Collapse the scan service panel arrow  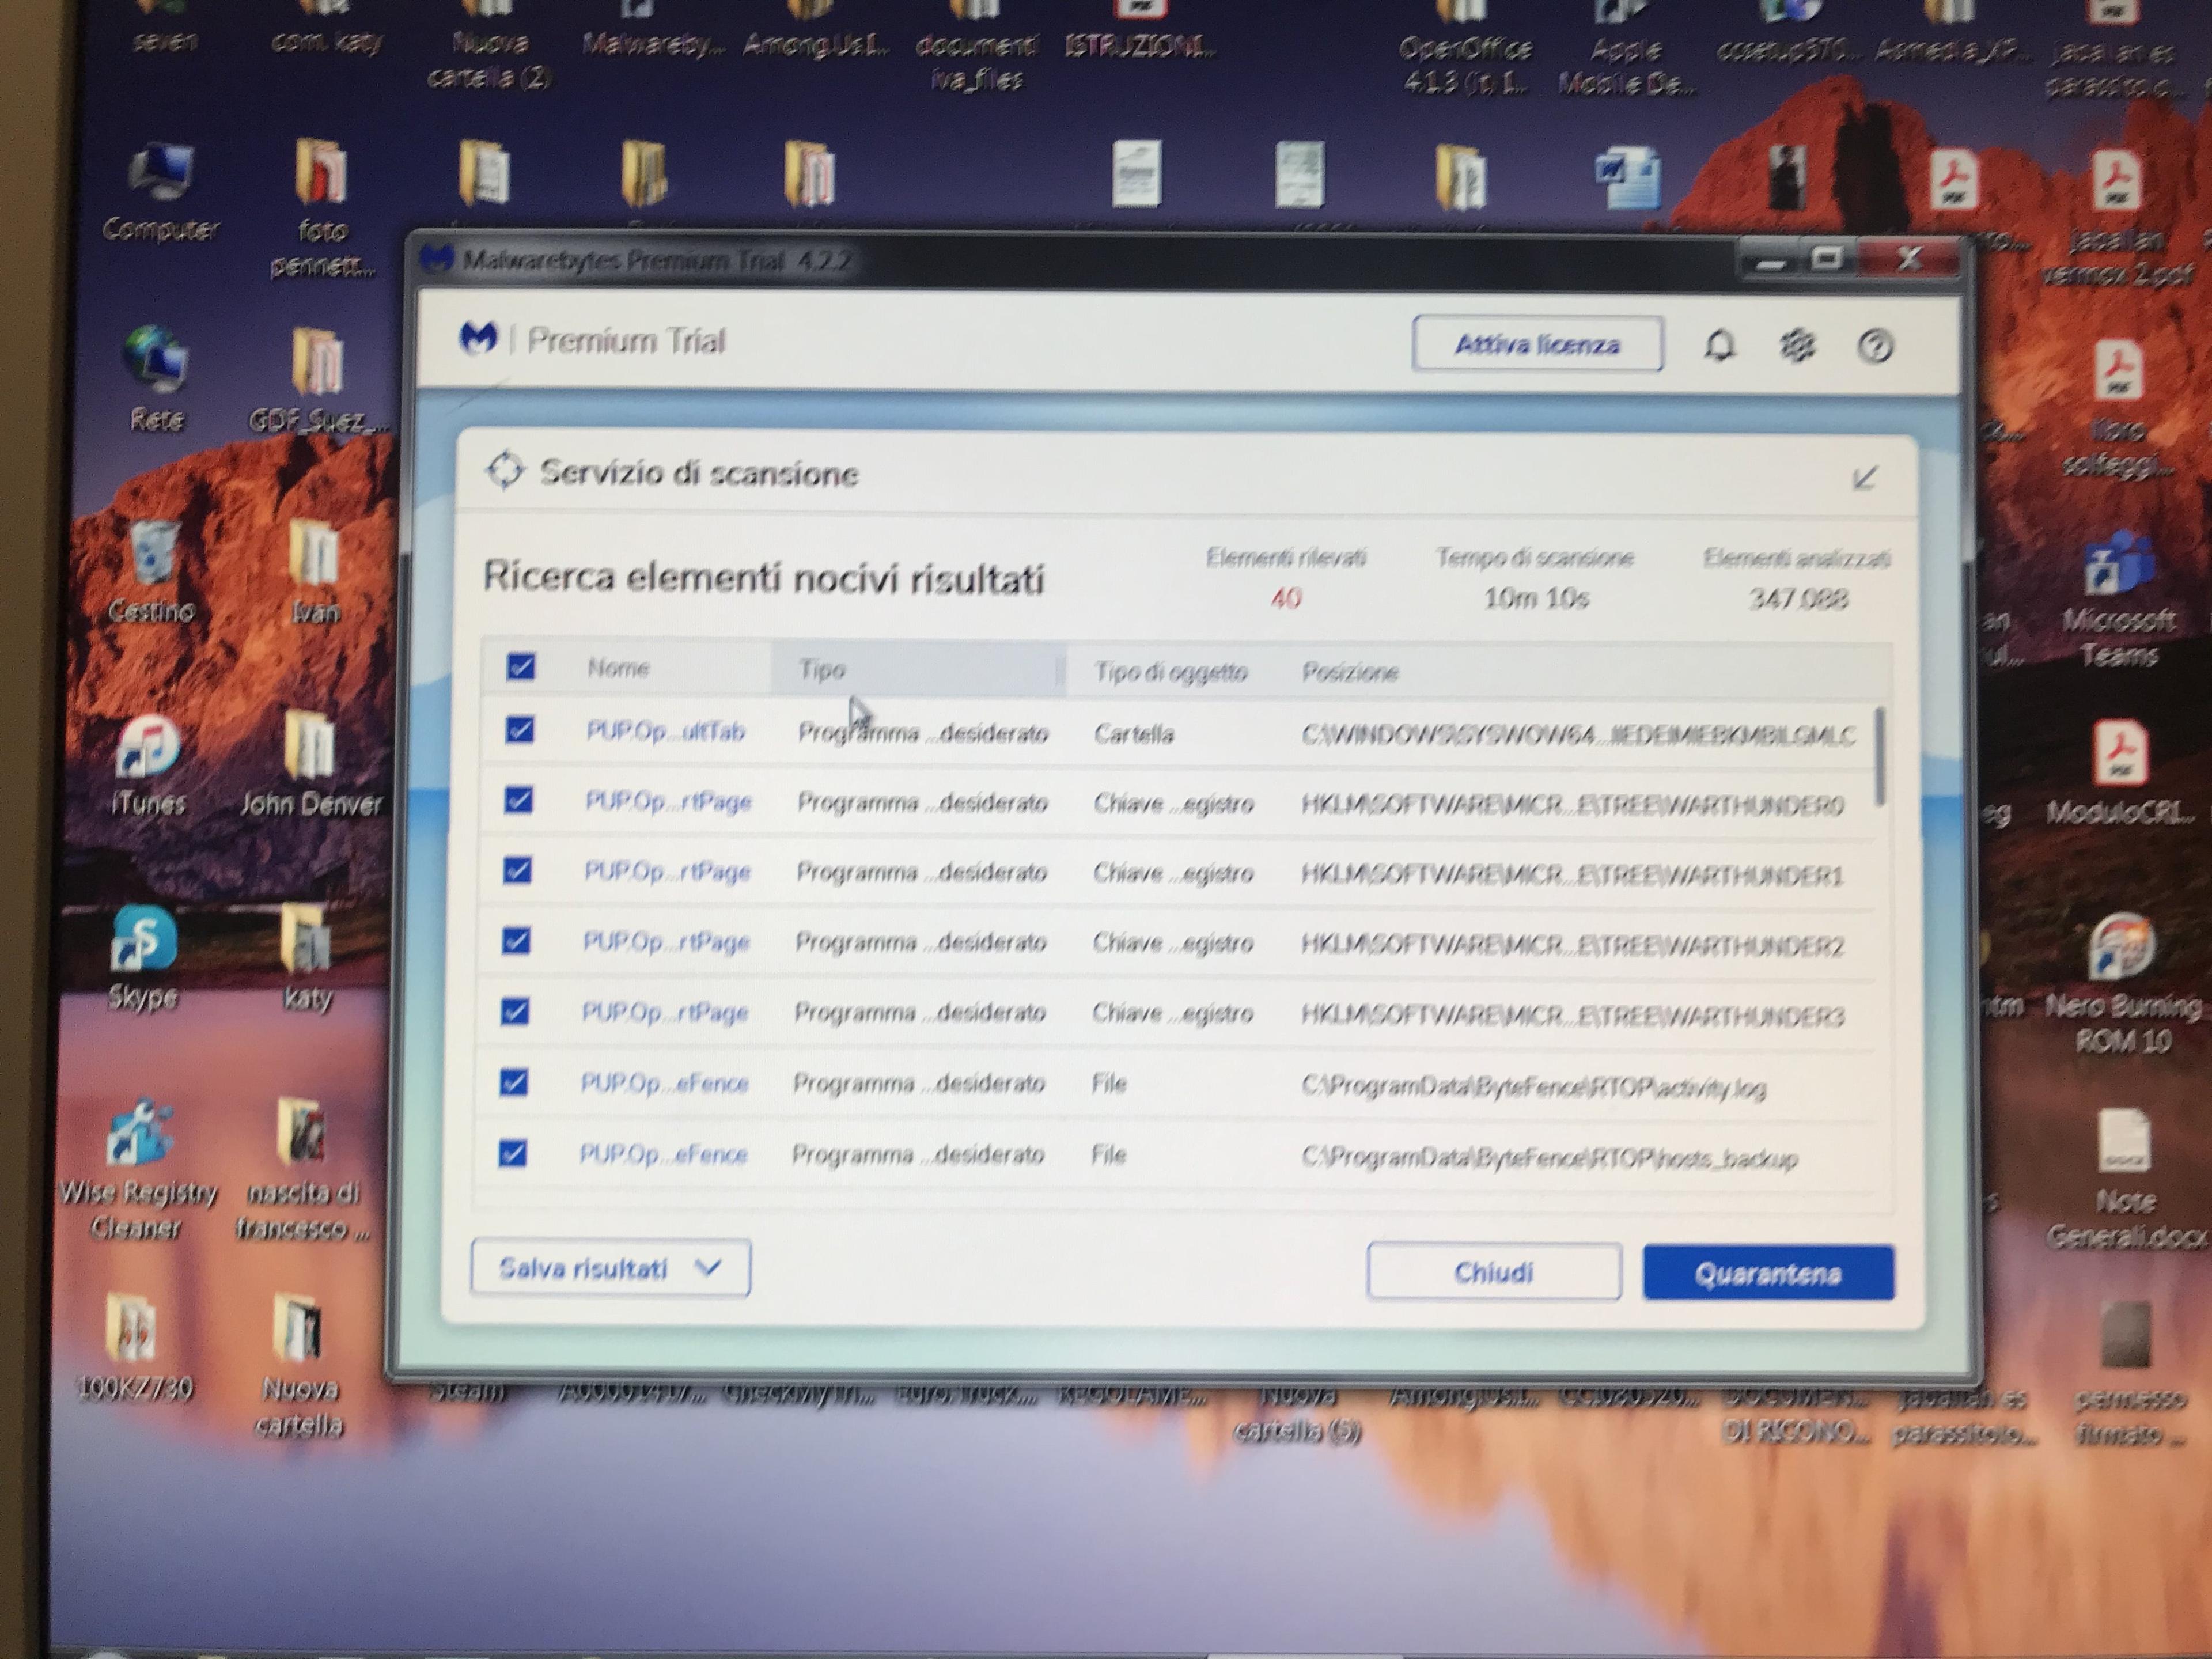(1864, 478)
